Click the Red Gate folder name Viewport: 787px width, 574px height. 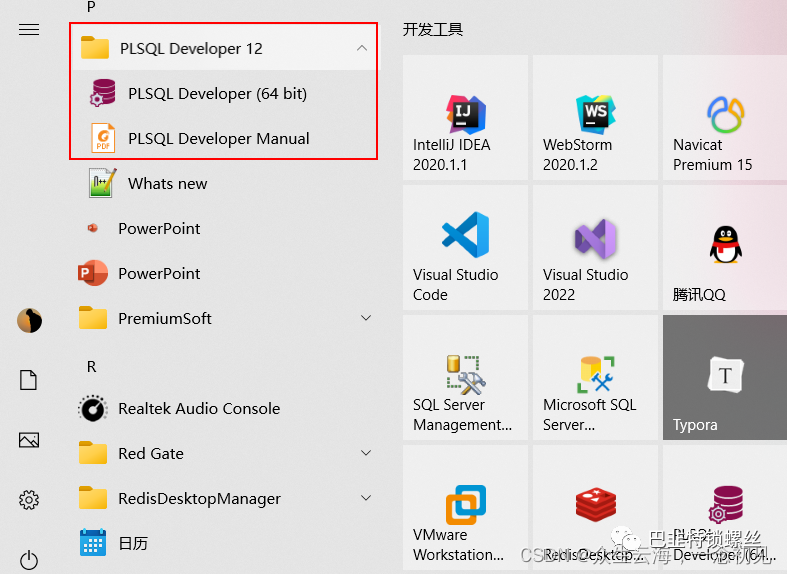pos(151,454)
